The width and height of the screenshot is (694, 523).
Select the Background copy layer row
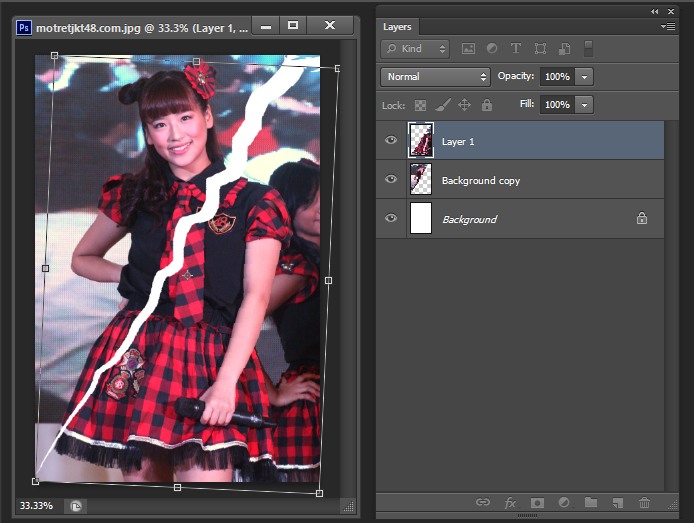tap(520, 179)
